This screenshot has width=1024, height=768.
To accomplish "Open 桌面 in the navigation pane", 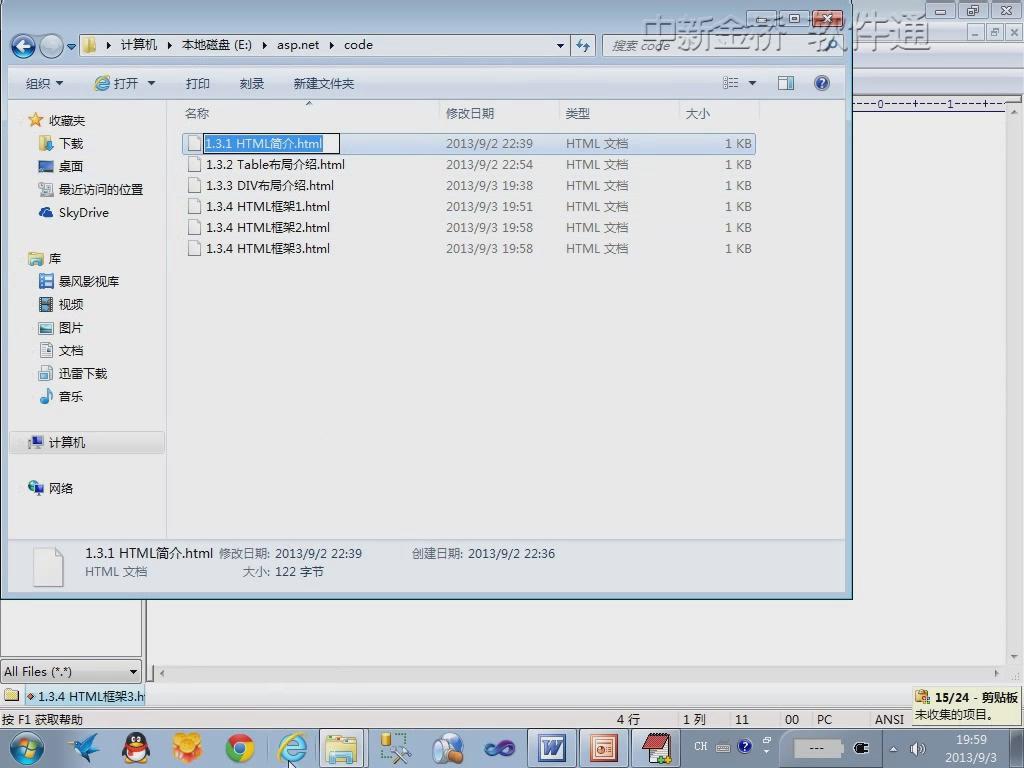I will tap(71, 167).
